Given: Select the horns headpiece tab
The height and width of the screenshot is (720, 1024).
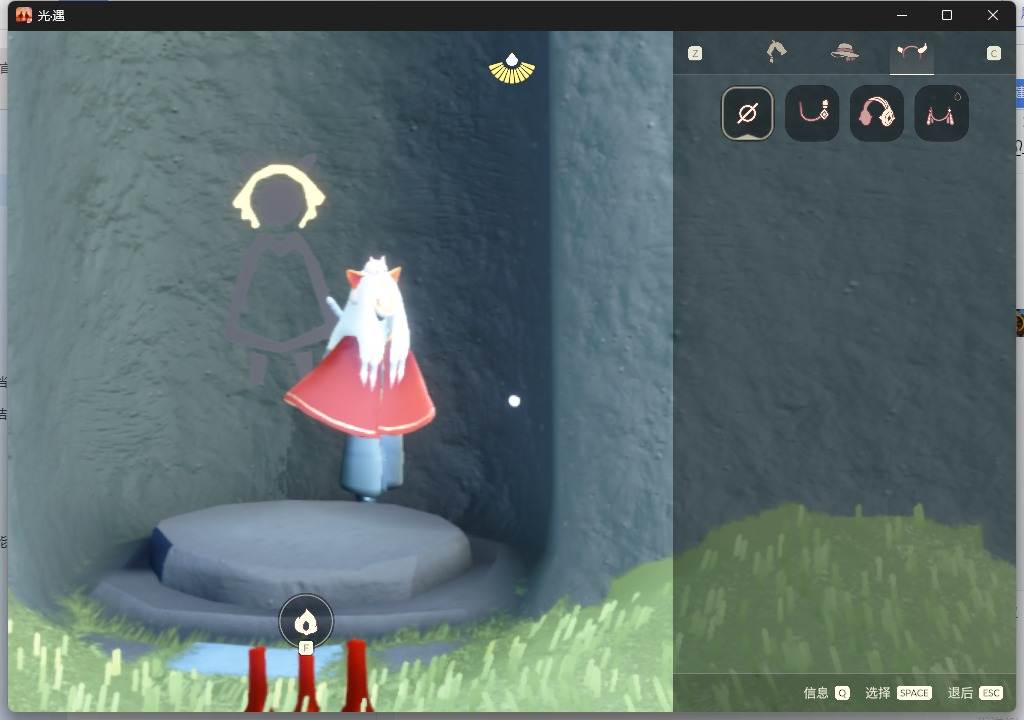Looking at the screenshot, I should click(x=912, y=52).
